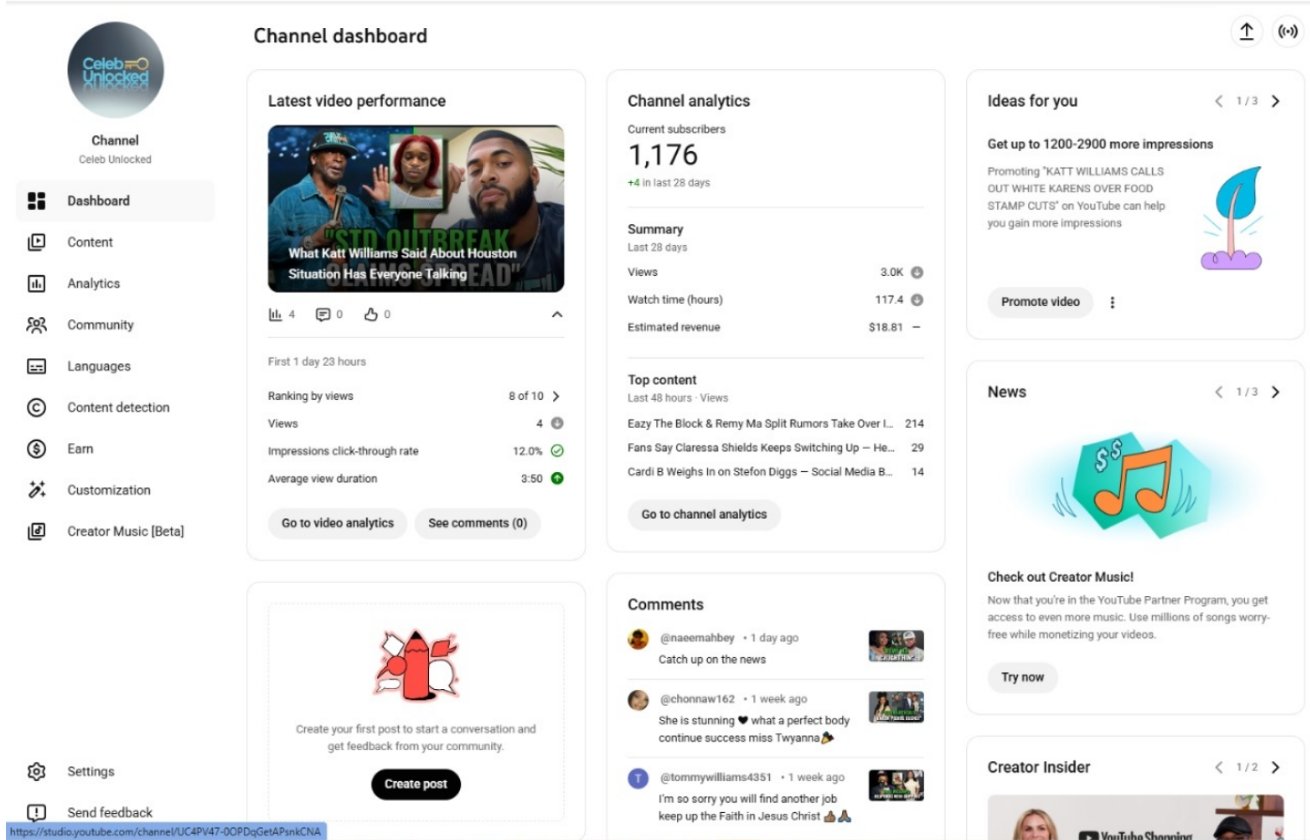Open the Community section
The height and width of the screenshot is (840, 1310).
(x=100, y=325)
